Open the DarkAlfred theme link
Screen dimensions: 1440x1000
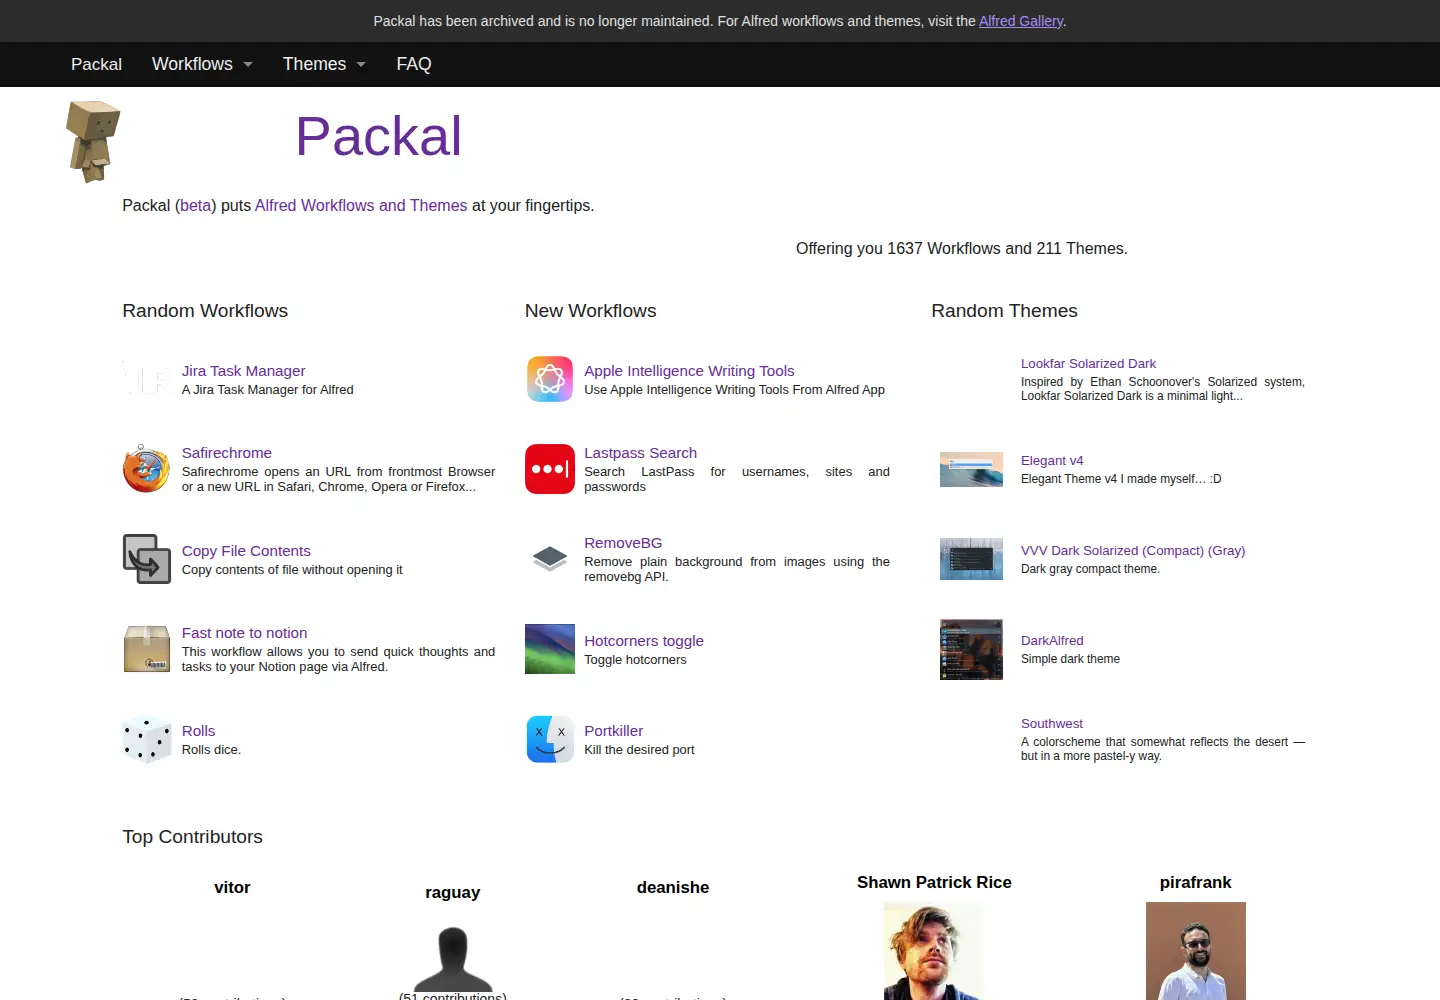tap(1052, 641)
